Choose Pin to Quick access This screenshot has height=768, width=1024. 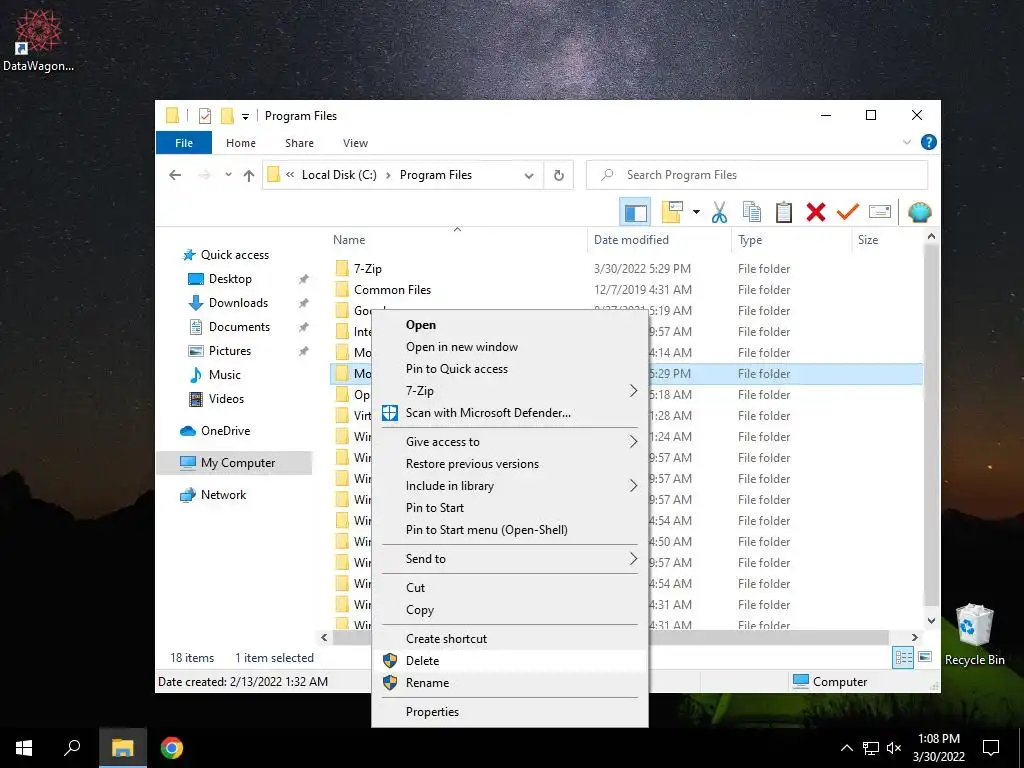(x=456, y=369)
